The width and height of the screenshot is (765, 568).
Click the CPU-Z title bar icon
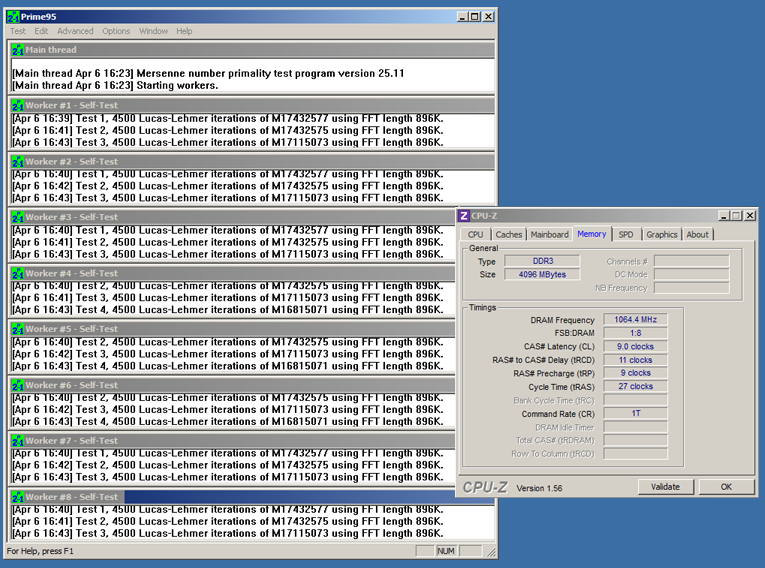point(464,215)
